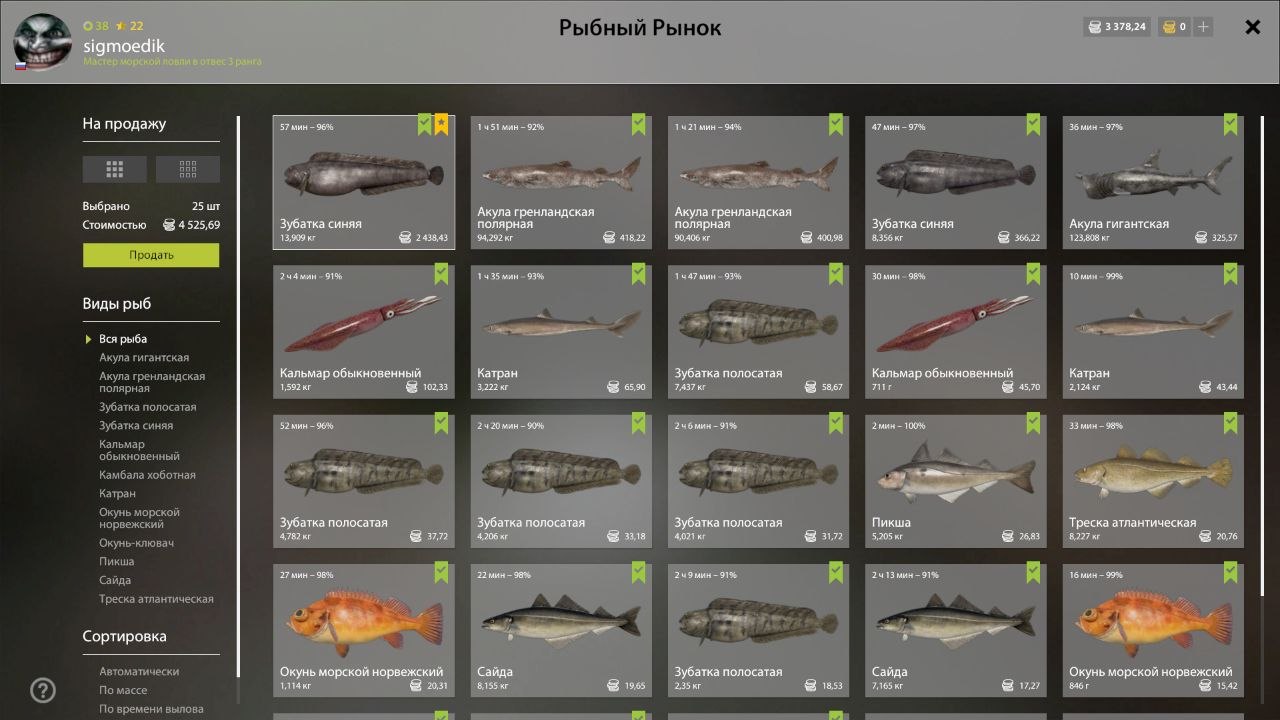Switch to large grid view icon
Screen dimensions: 1280x720
click(114, 169)
